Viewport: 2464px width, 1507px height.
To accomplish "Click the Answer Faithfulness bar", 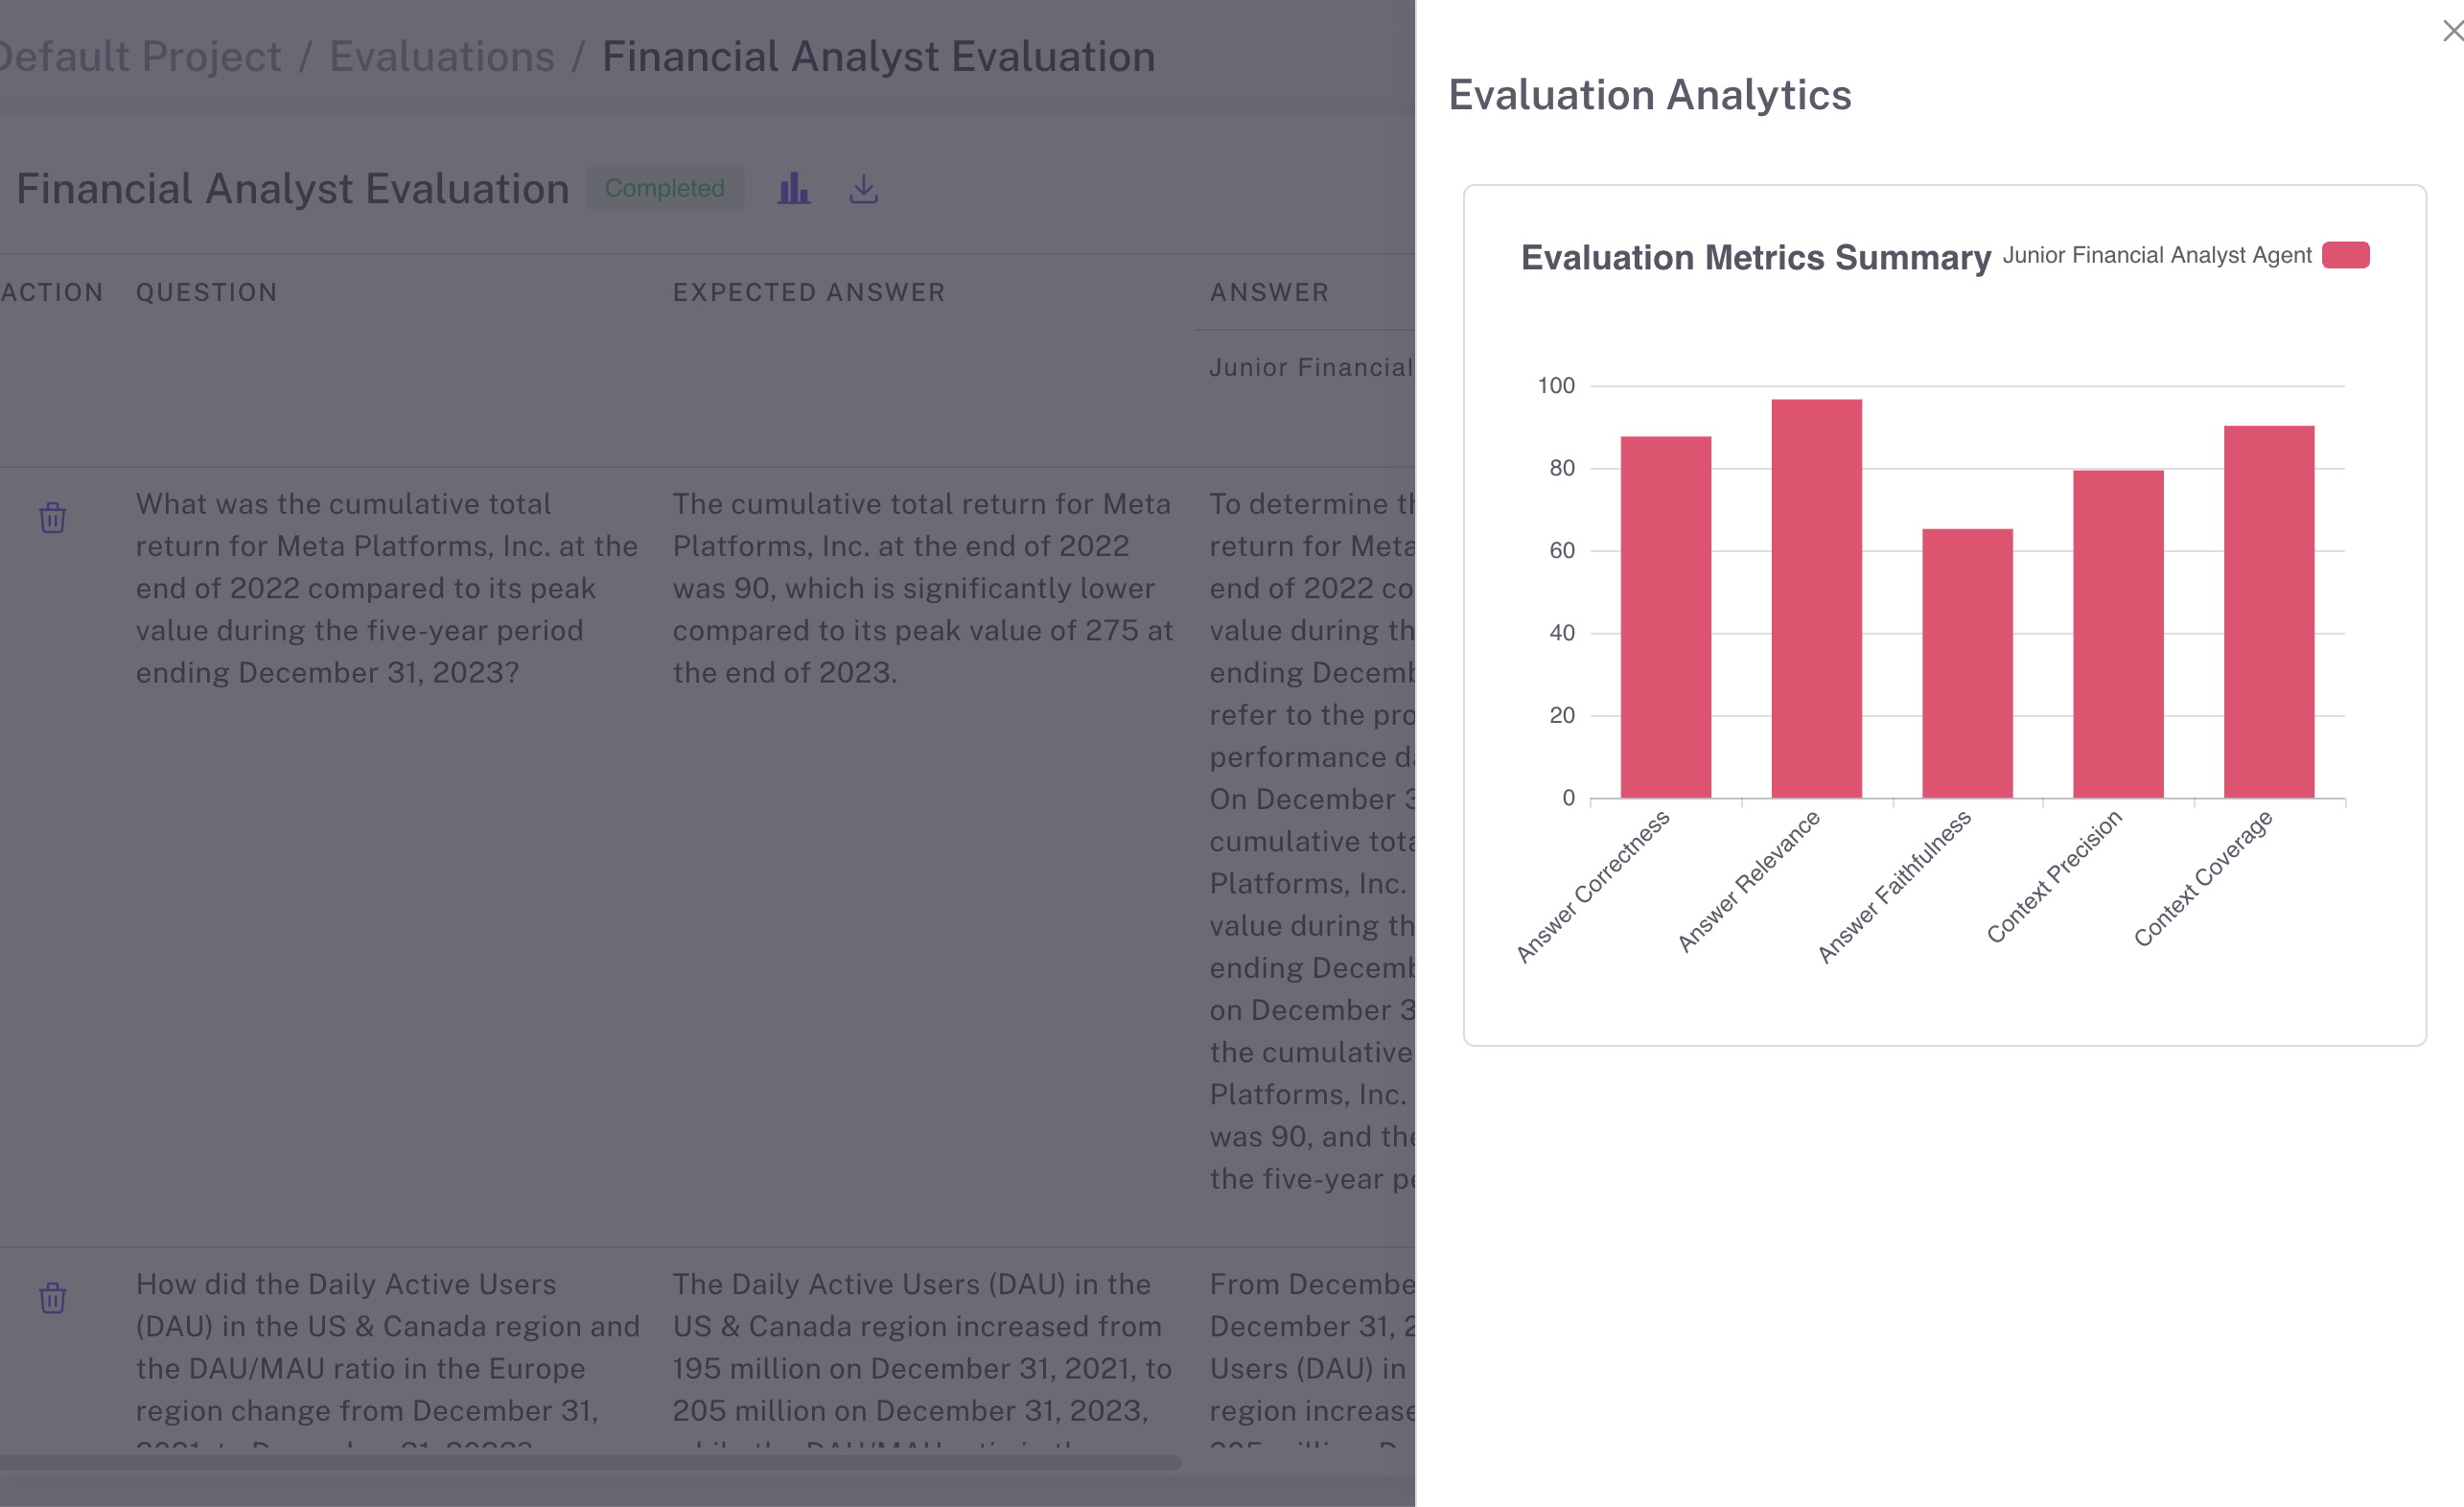I will click(1967, 663).
